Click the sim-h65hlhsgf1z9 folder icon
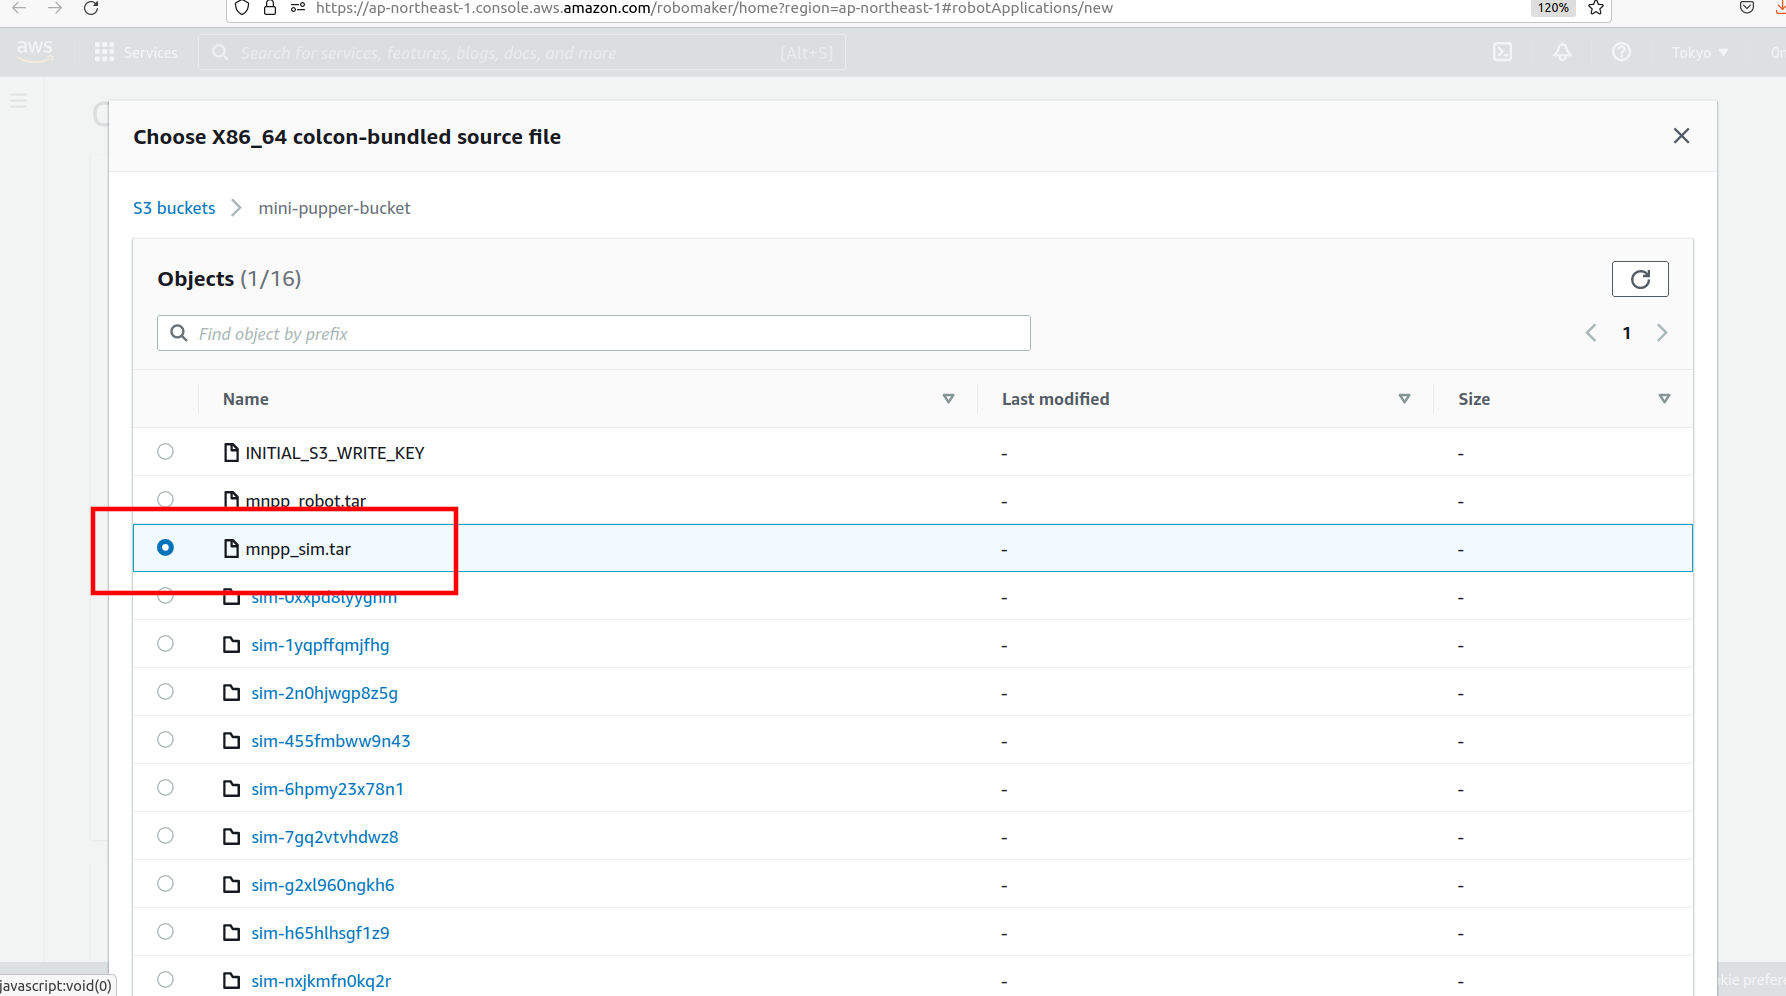 tap(231, 933)
